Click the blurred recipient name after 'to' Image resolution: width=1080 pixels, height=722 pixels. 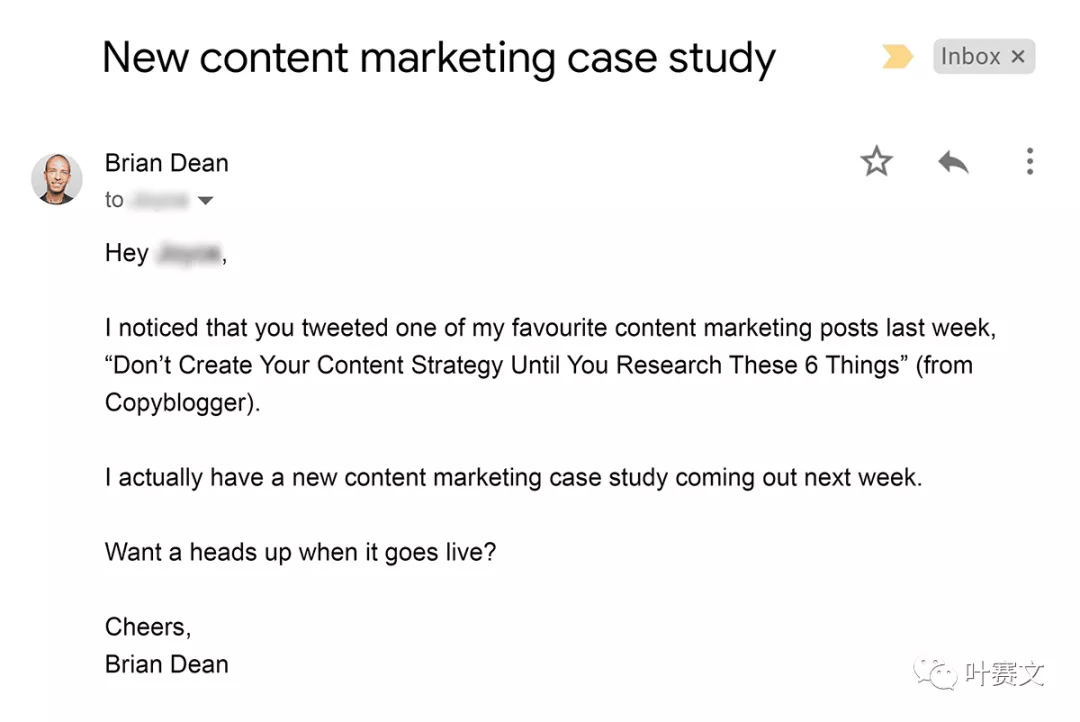click(158, 200)
